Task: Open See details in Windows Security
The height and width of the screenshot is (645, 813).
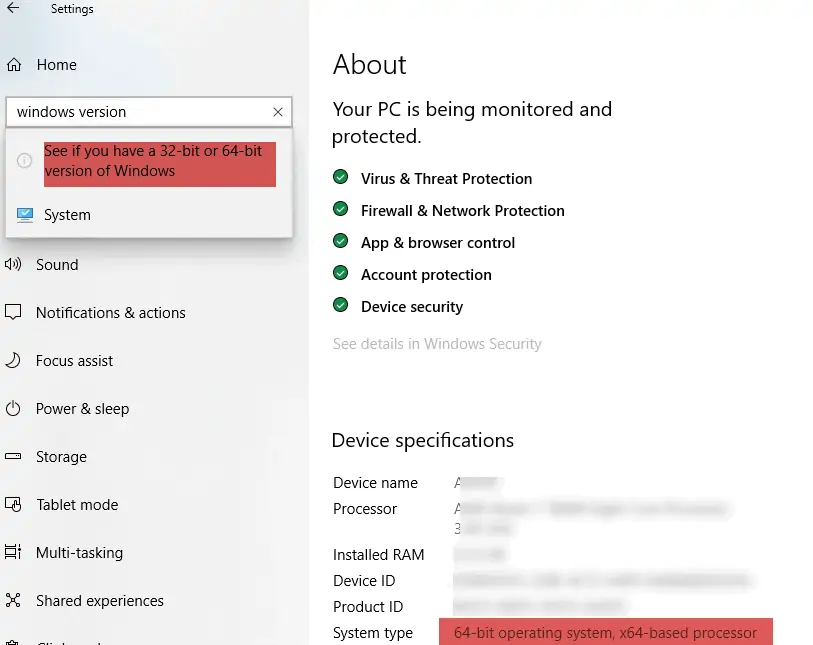Action: tap(437, 344)
